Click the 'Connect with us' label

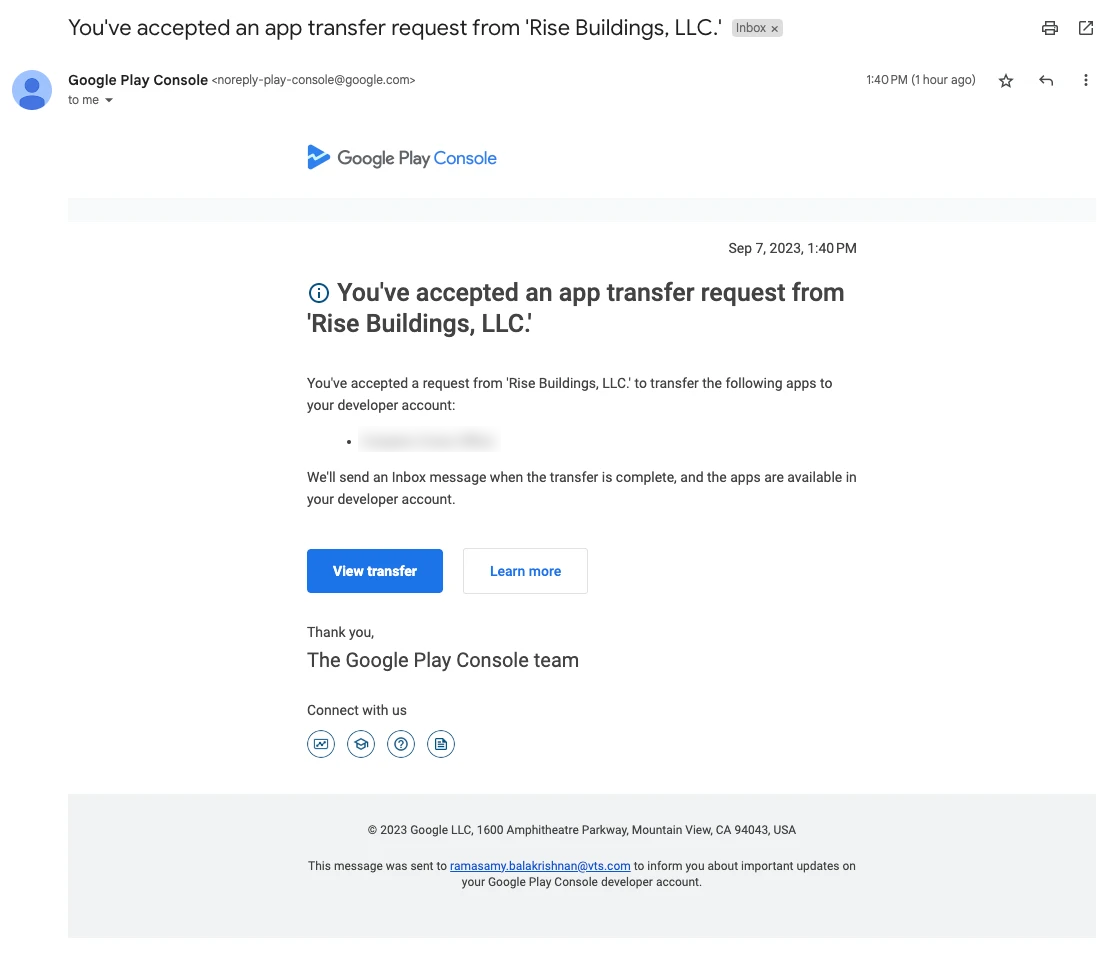357,710
